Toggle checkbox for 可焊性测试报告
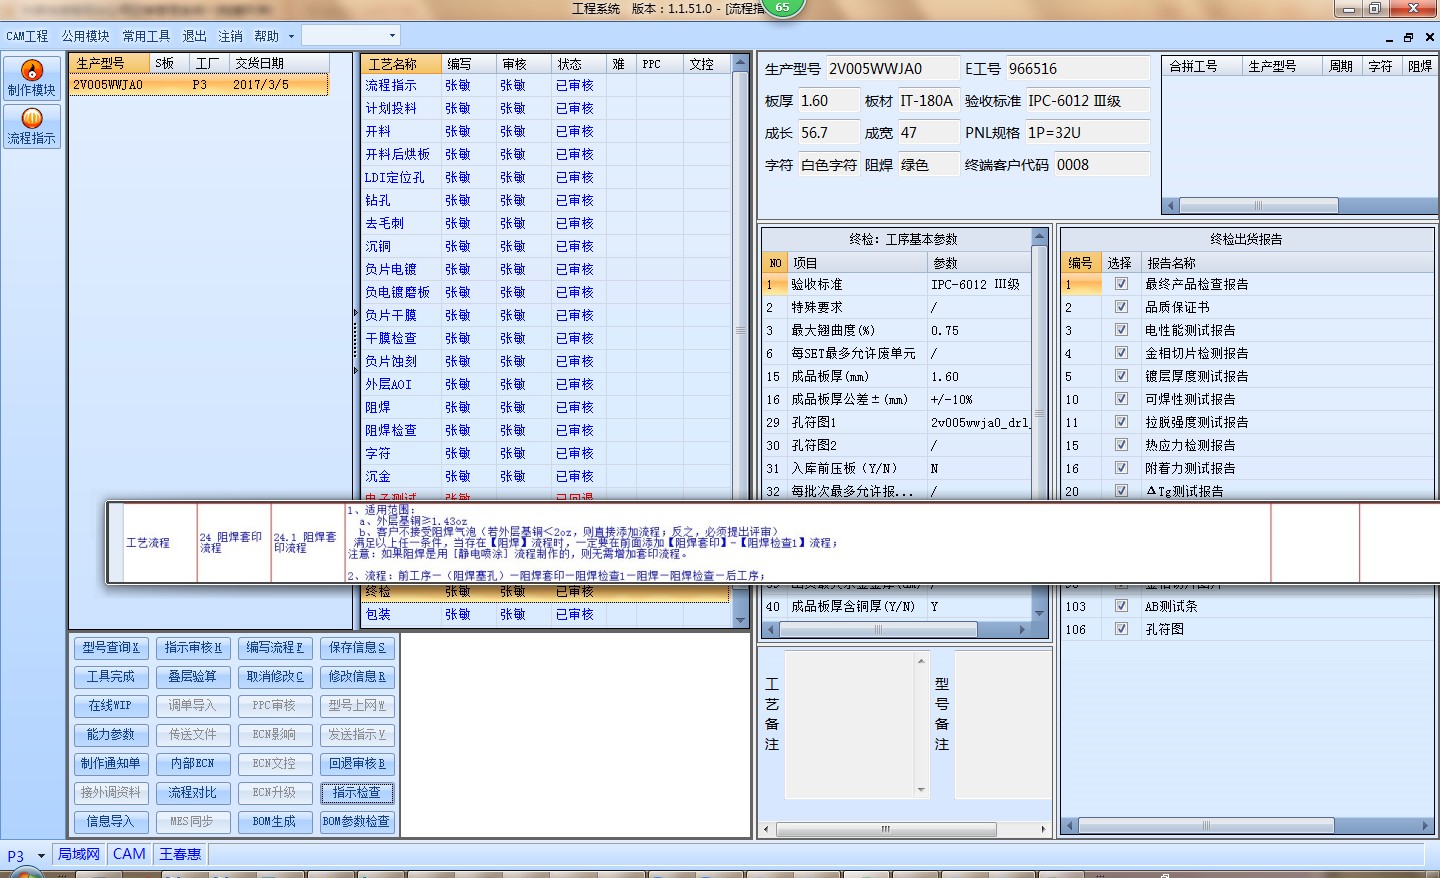This screenshot has width=1440, height=878. coord(1121,399)
